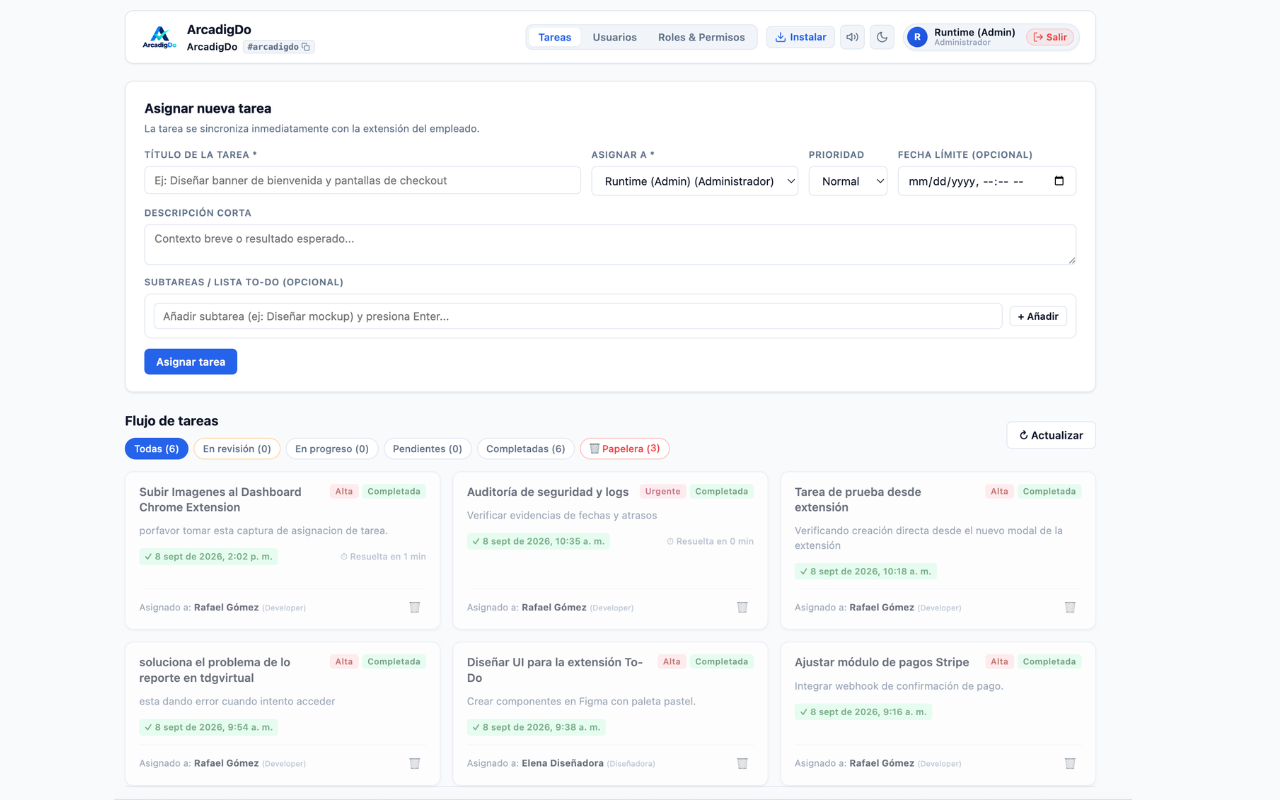Open the Auditoría de seguridad y logs title
The width and height of the screenshot is (1280, 800).
548,492
